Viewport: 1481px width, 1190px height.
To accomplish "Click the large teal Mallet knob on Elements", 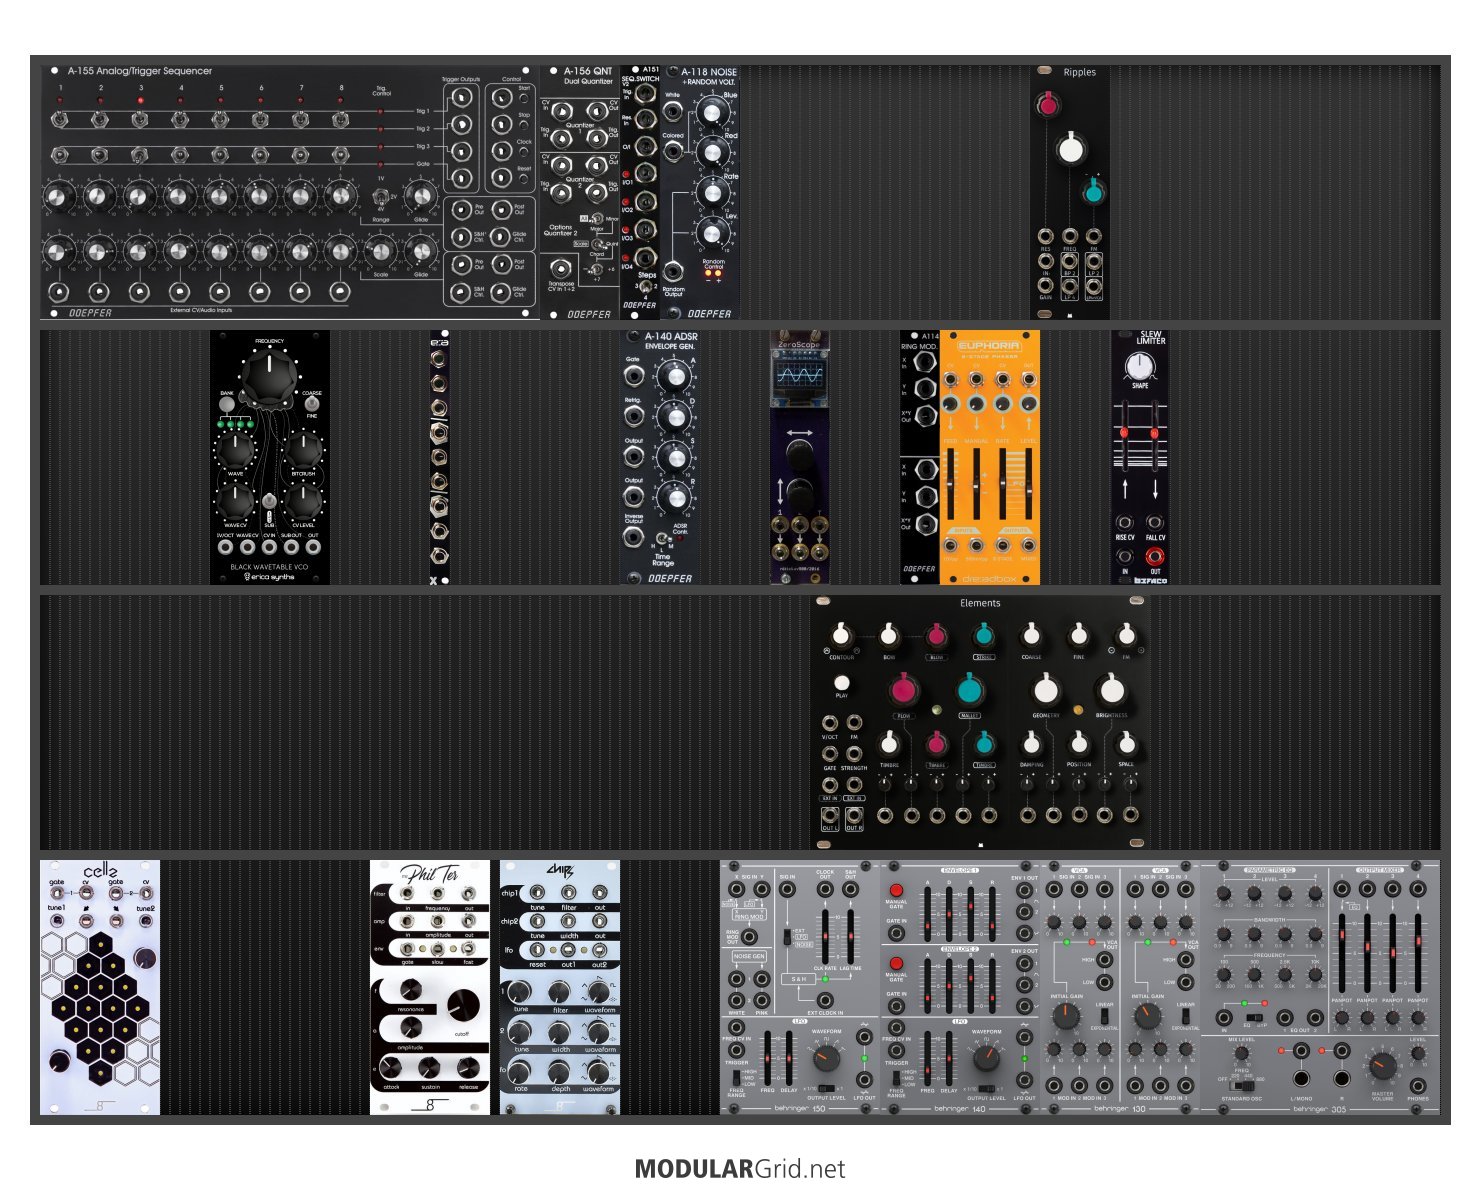I will coord(969,690).
